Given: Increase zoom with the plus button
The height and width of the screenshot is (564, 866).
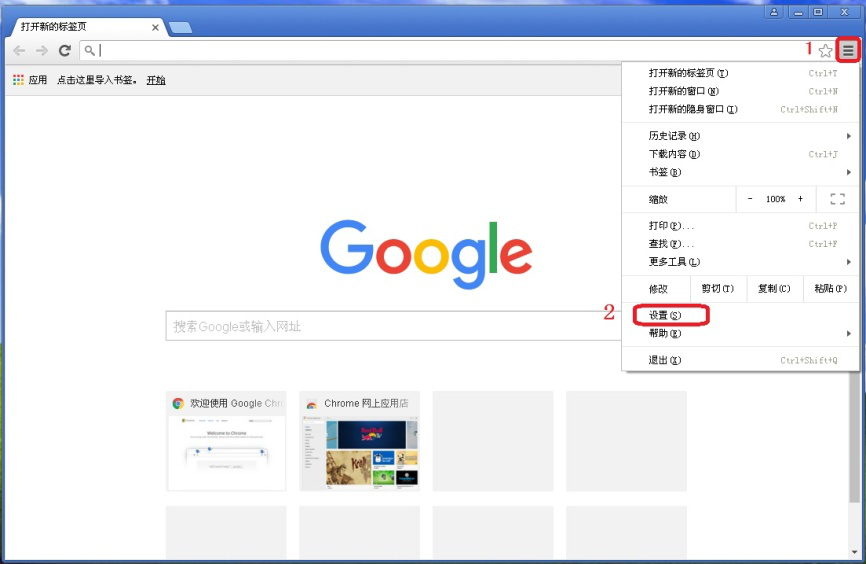Looking at the screenshot, I should tap(800, 199).
